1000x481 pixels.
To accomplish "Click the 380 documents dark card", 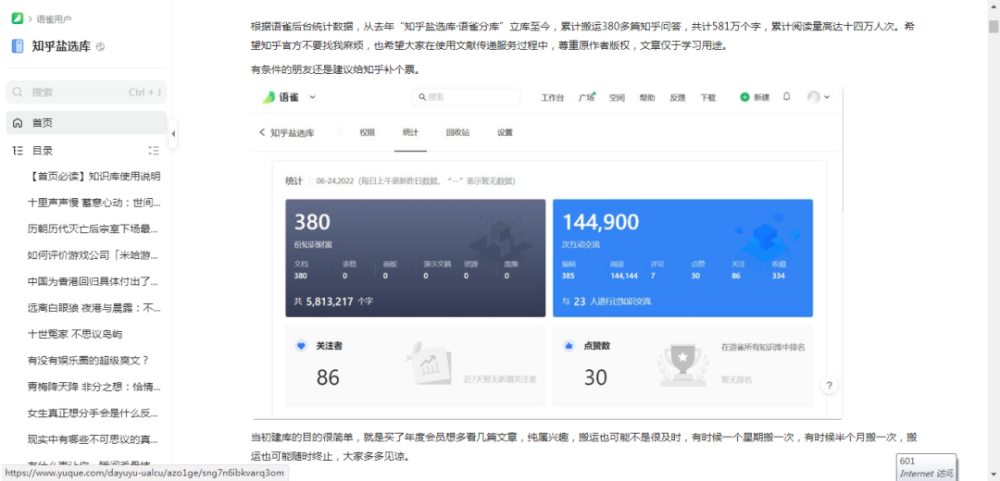I will coord(415,258).
